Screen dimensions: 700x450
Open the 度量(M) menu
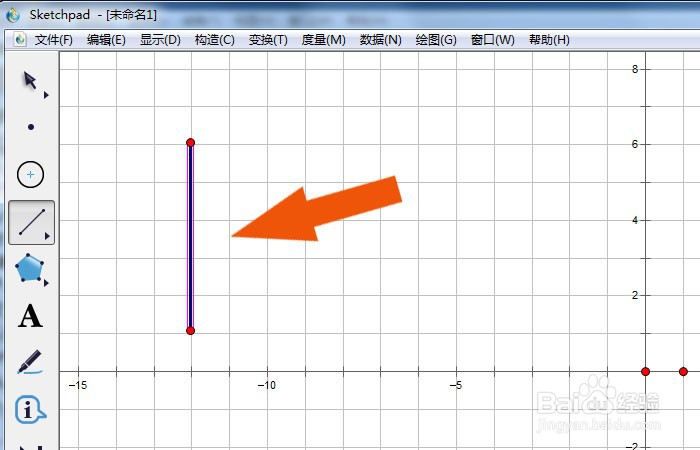point(324,40)
